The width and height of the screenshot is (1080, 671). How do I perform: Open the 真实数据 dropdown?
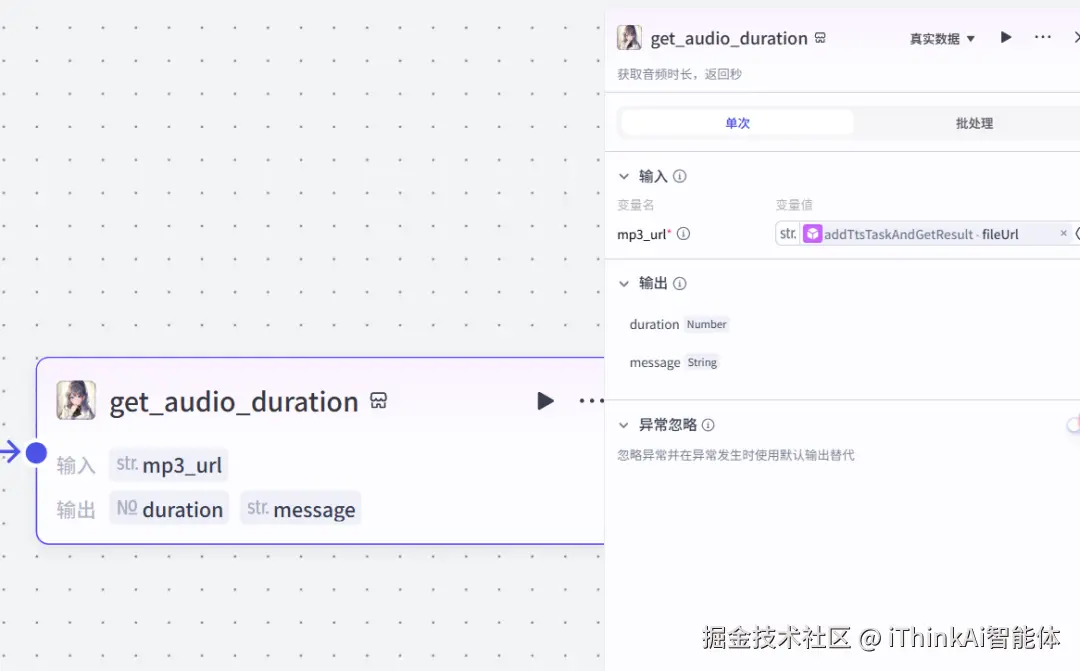coord(940,37)
